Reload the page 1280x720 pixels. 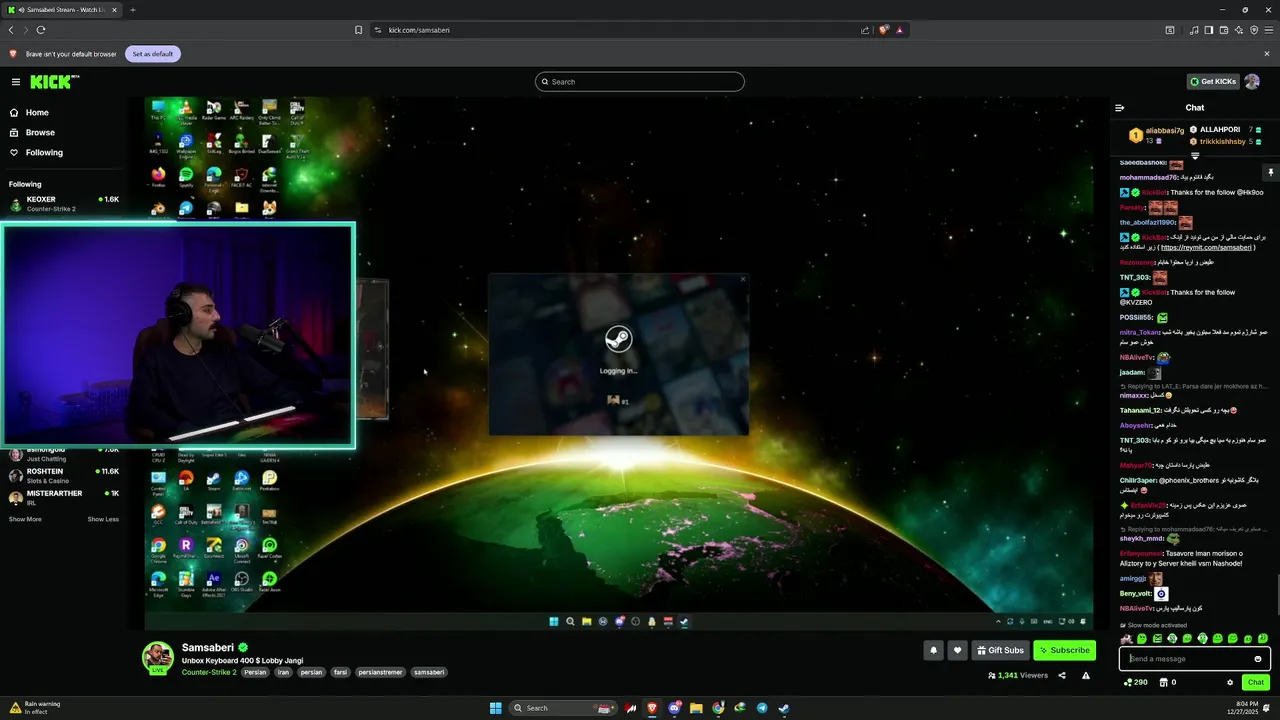41,30
